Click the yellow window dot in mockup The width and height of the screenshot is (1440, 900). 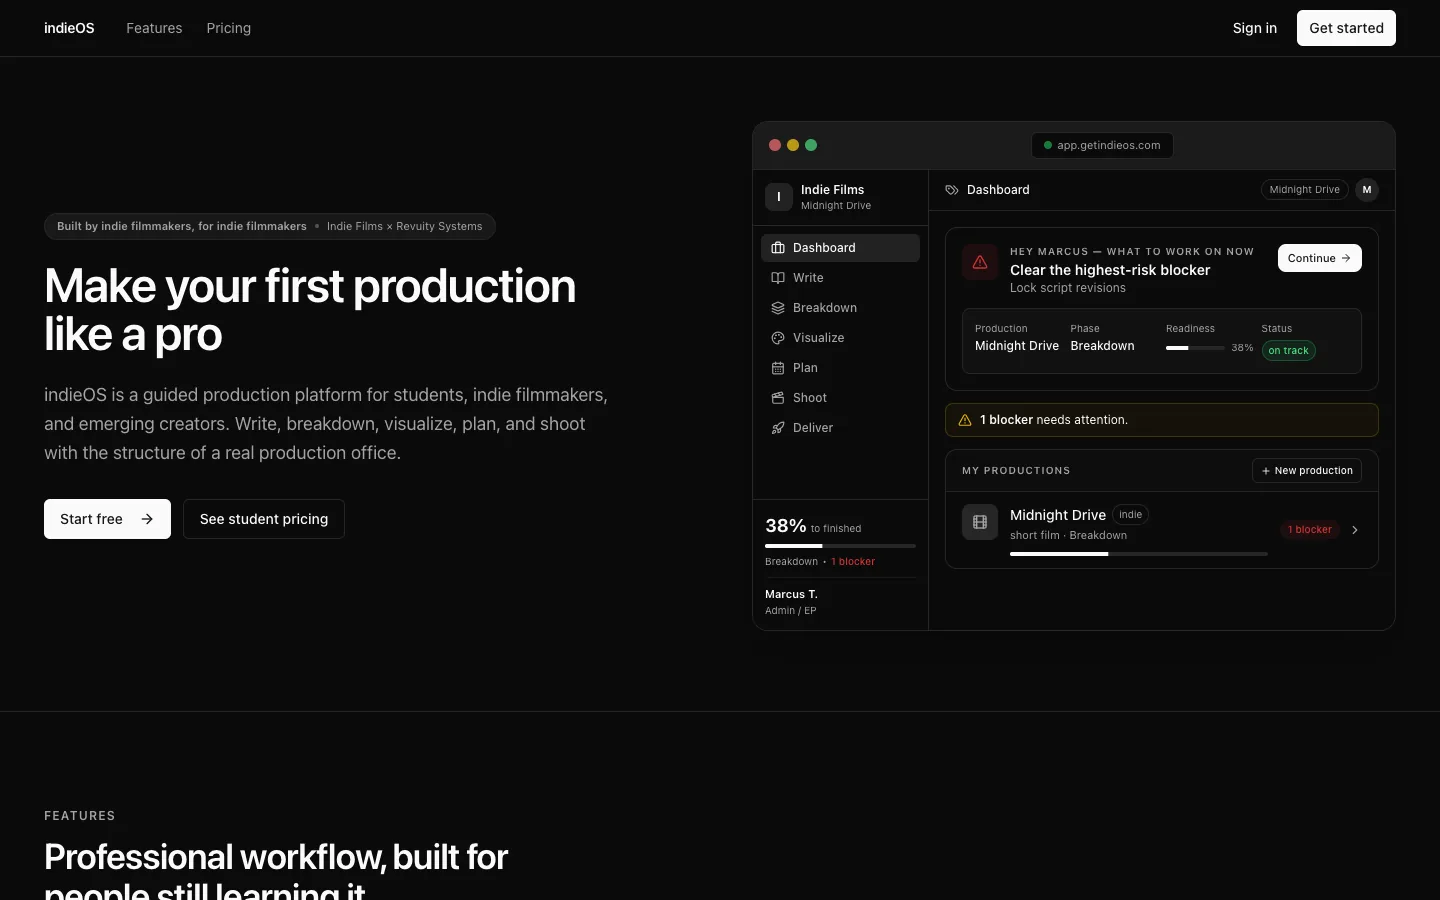[x=793, y=145]
